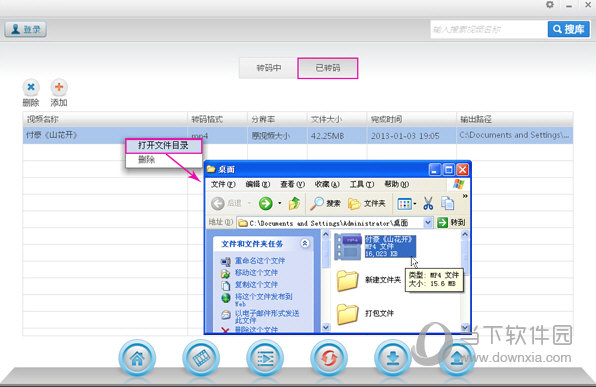
Task: Switch to the 转码中 tab
Action: [x=268, y=68]
